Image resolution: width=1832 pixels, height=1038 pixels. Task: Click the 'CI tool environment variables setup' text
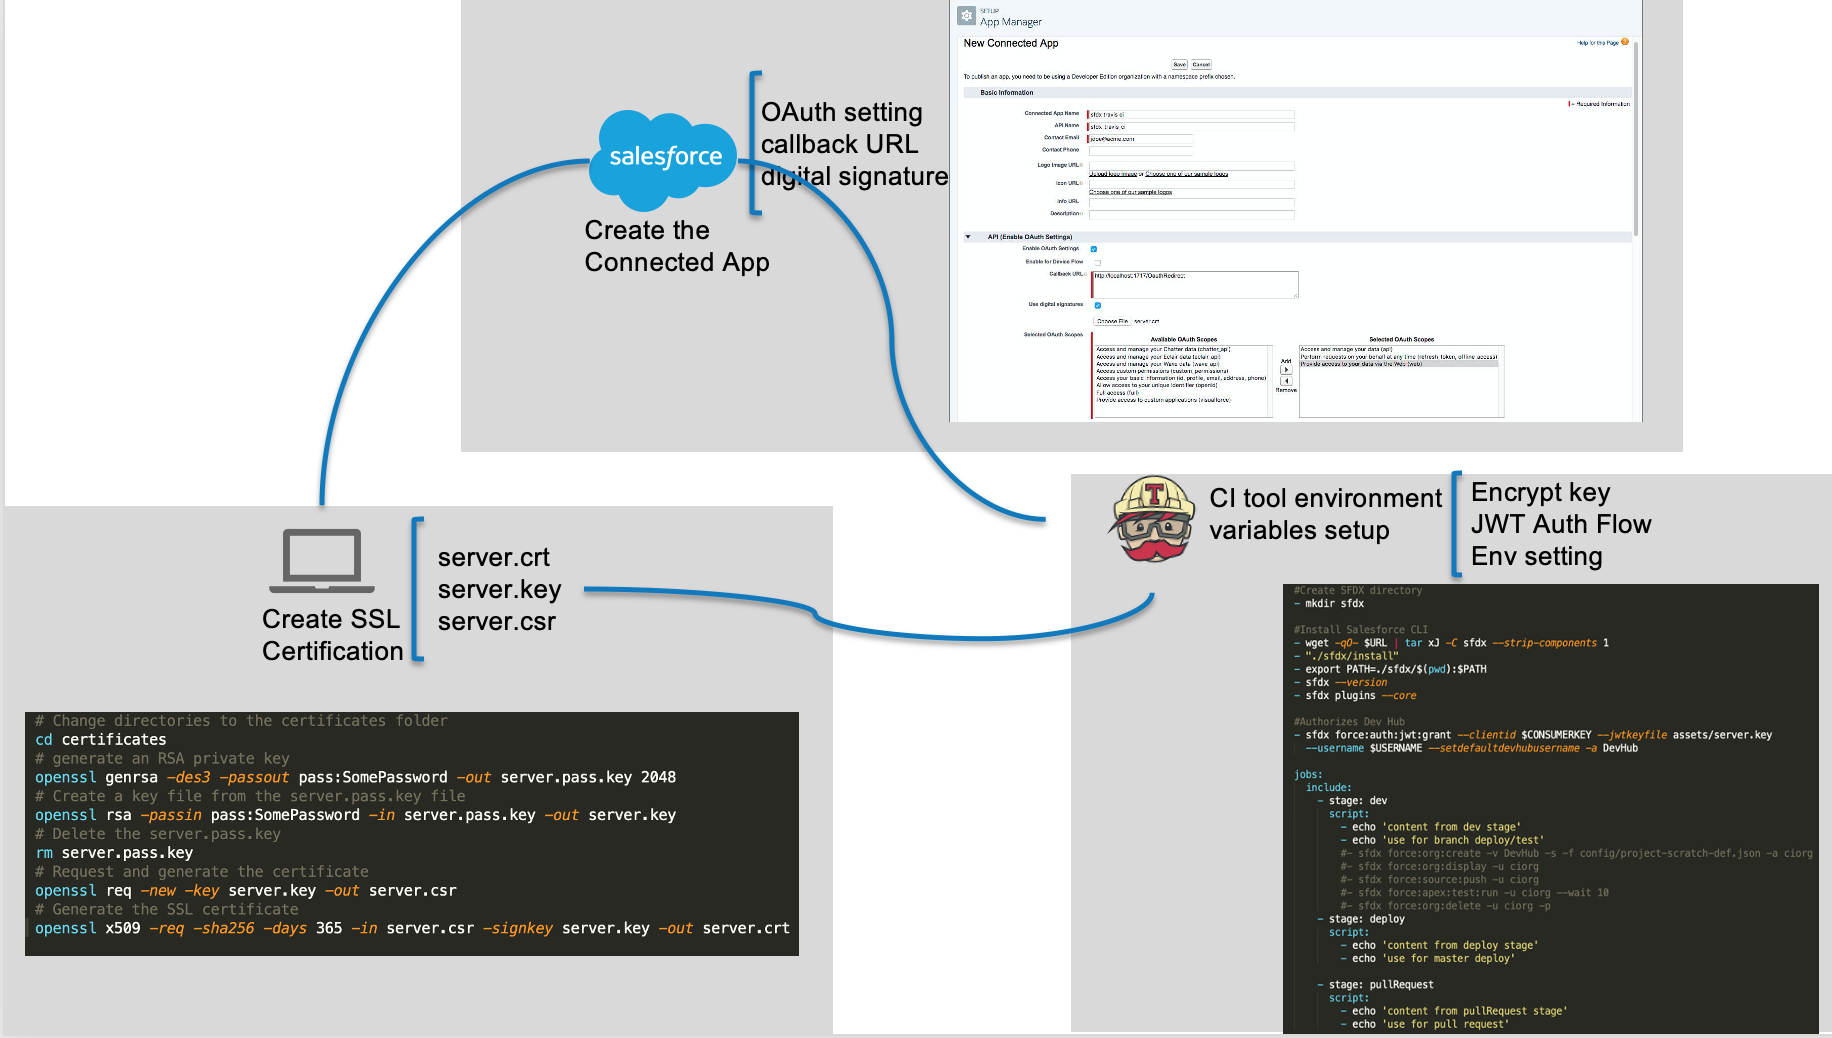coord(1326,514)
